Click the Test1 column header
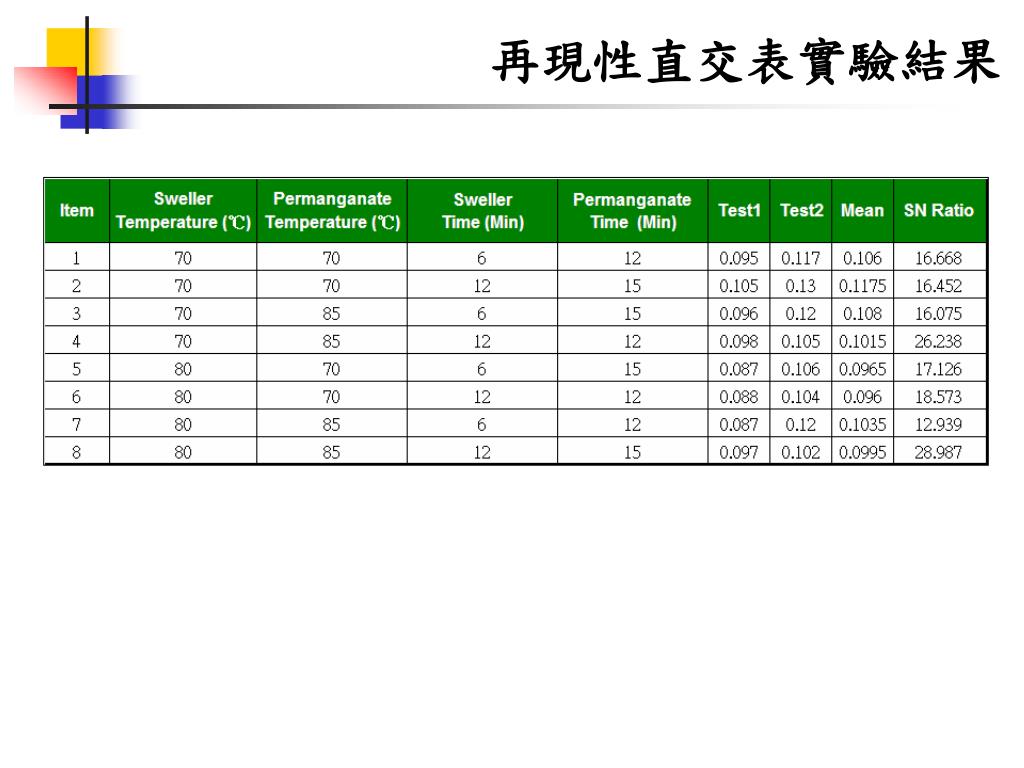The image size is (1024, 768). point(739,210)
